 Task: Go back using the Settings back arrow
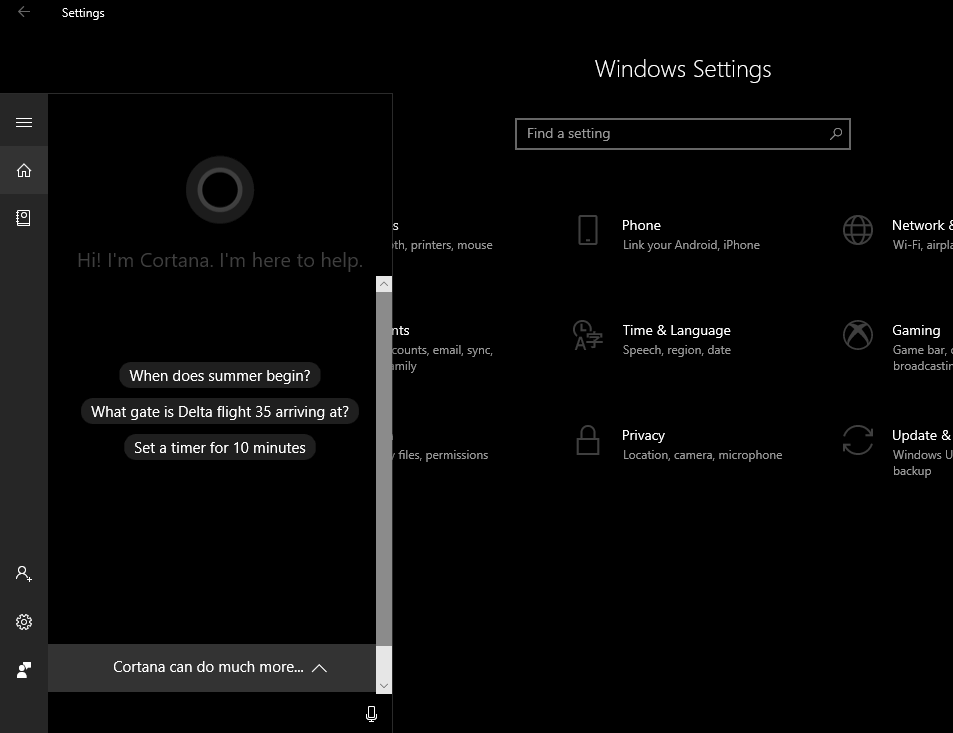coord(24,12)
